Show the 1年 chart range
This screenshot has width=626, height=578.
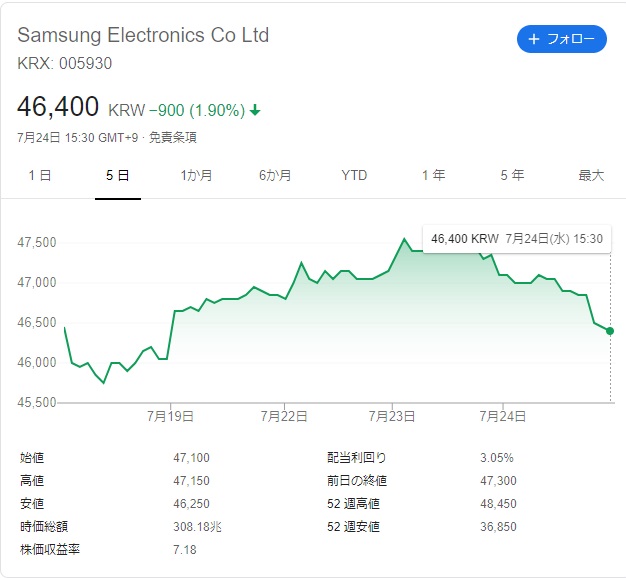coord(433,175)
